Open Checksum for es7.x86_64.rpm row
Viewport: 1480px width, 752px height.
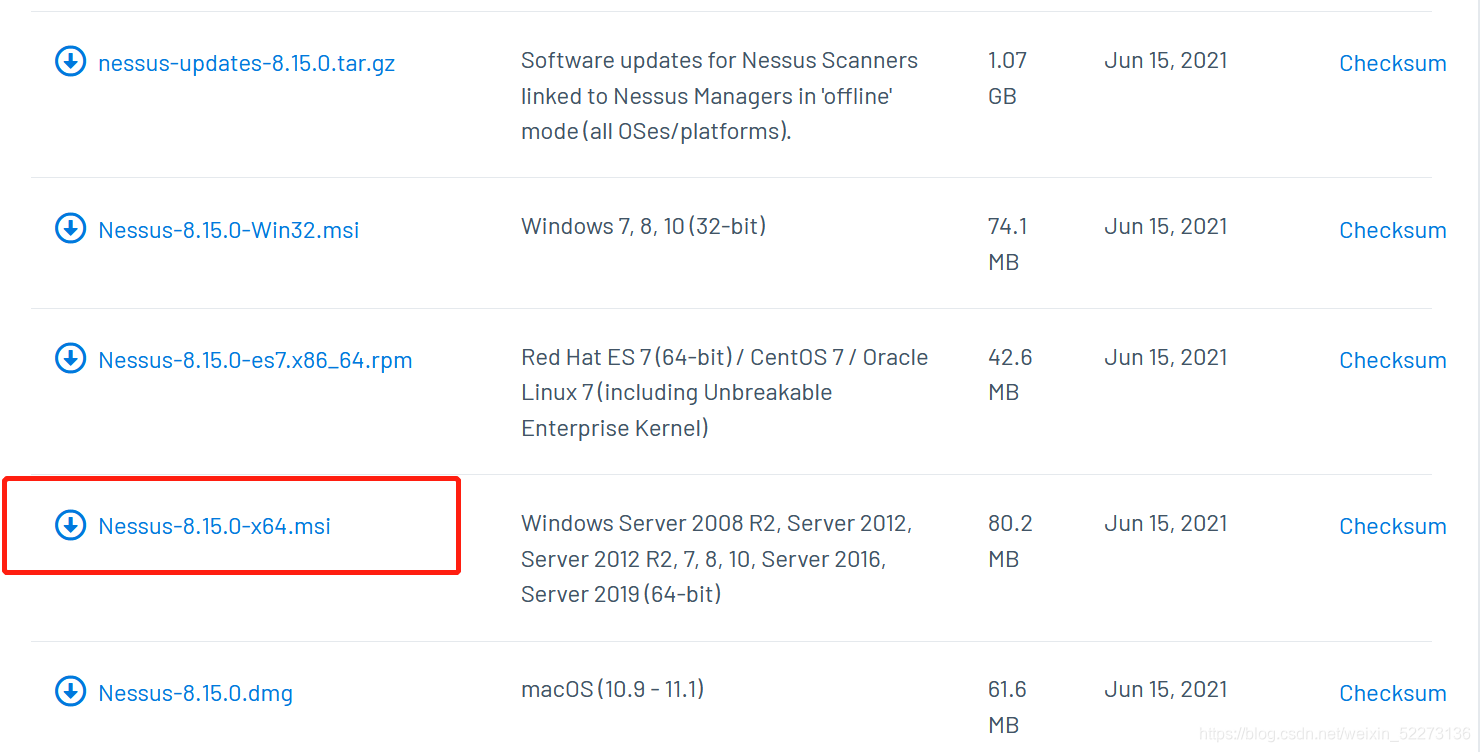[1393, 360]
